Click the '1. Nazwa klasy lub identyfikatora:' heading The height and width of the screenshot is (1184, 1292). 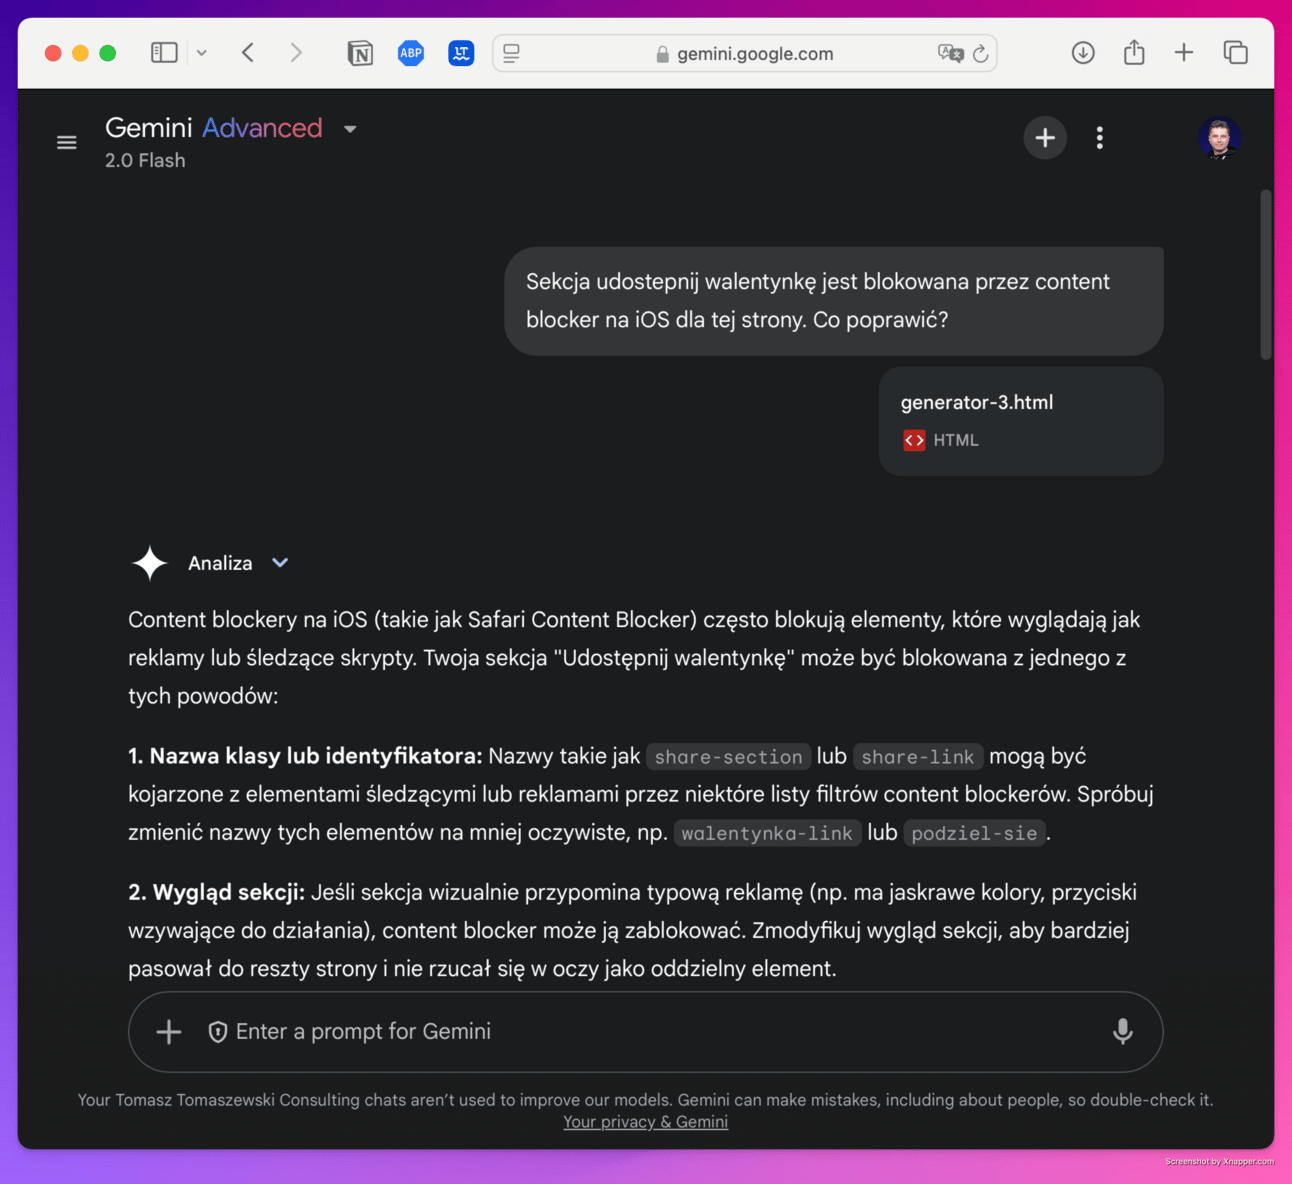coord(305,756)
